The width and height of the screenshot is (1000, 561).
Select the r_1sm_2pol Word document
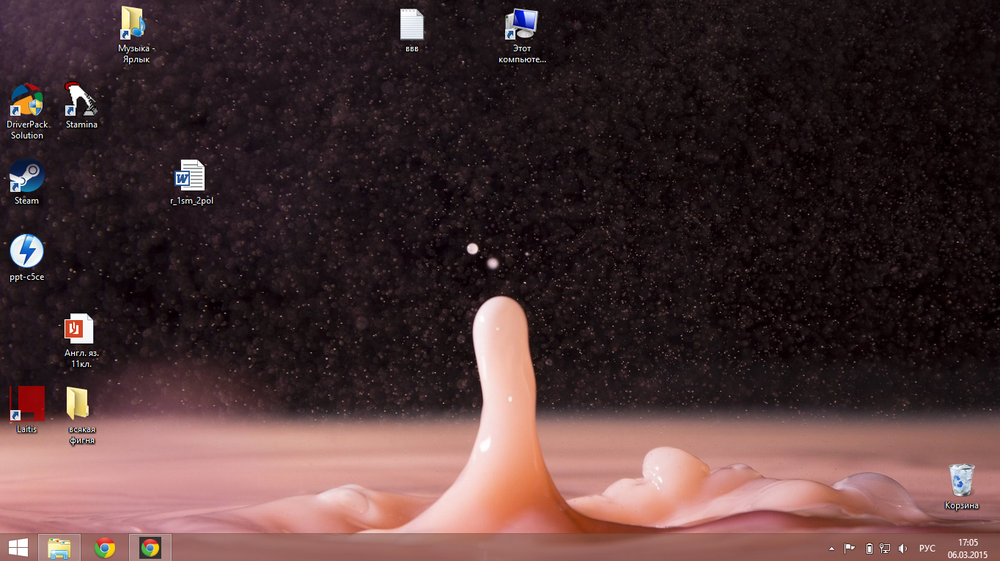click(191, 176)
